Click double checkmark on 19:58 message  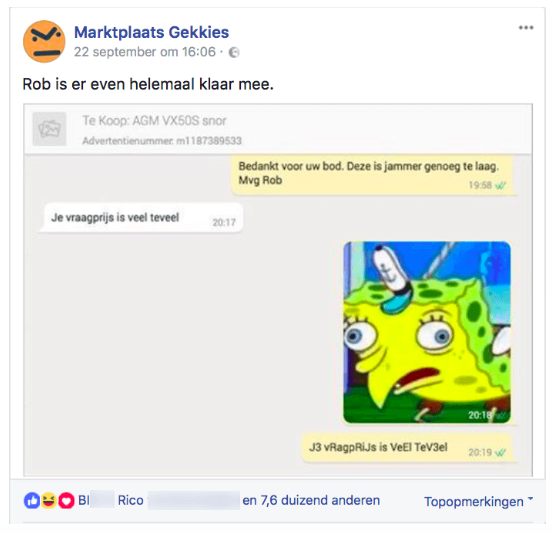[x=500, y=185]
